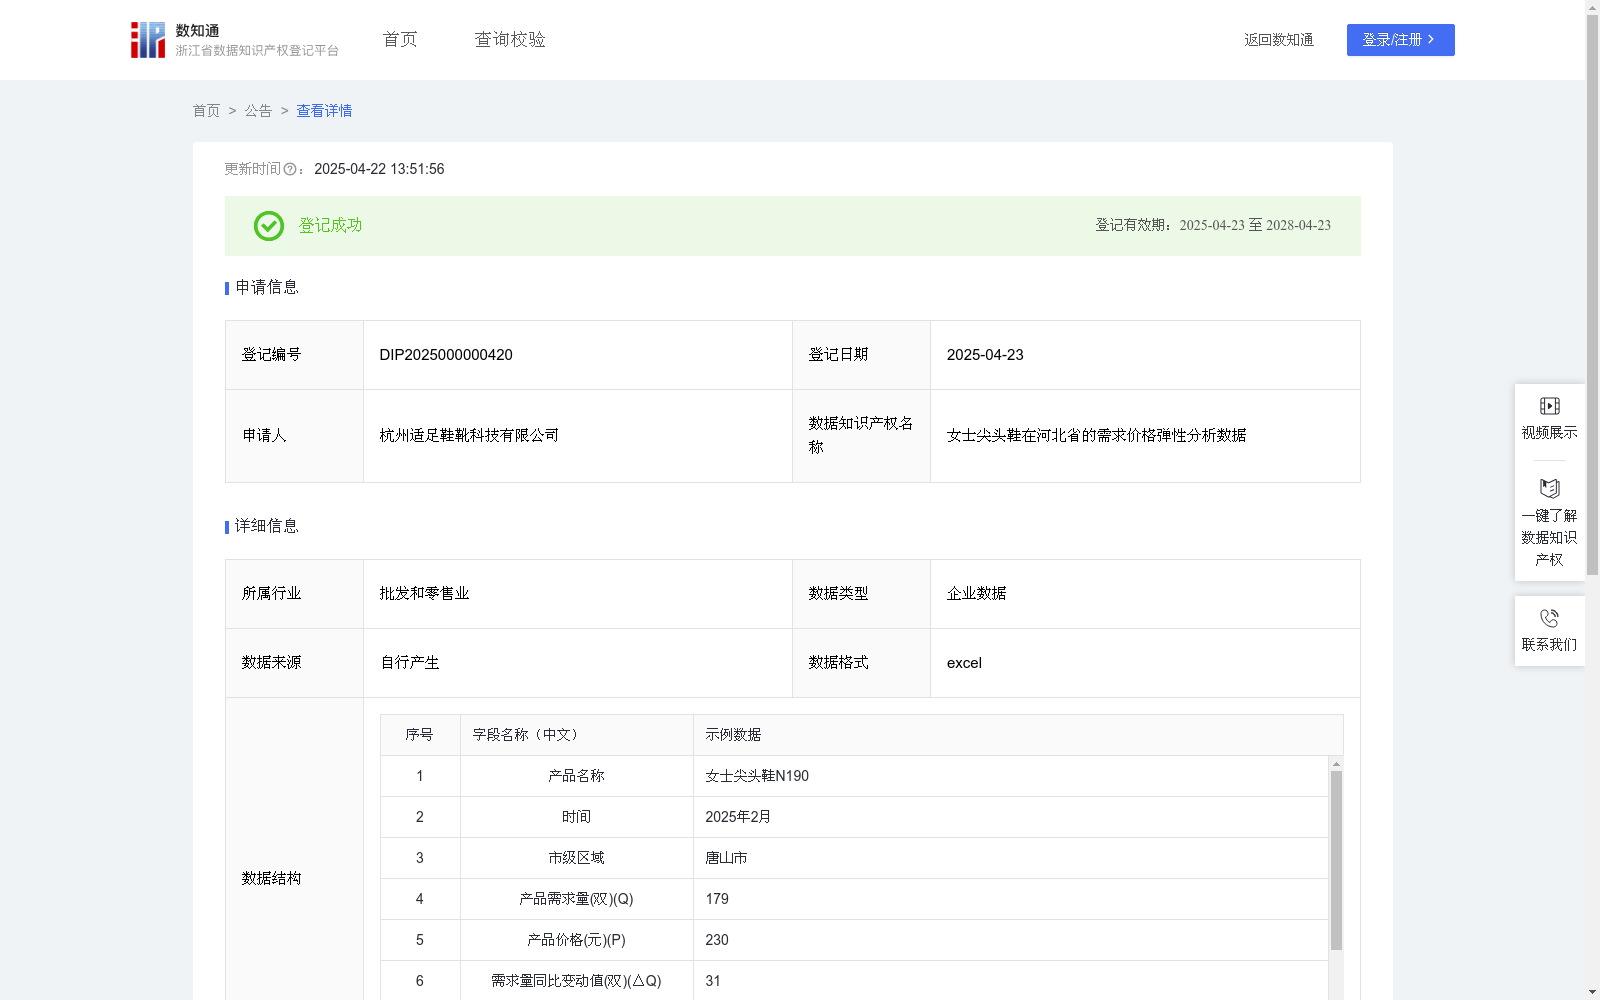Screen dimensions: 1600x1000
Task: Click the 数据知识产权名称 label cell
Action: coord(861,436)
